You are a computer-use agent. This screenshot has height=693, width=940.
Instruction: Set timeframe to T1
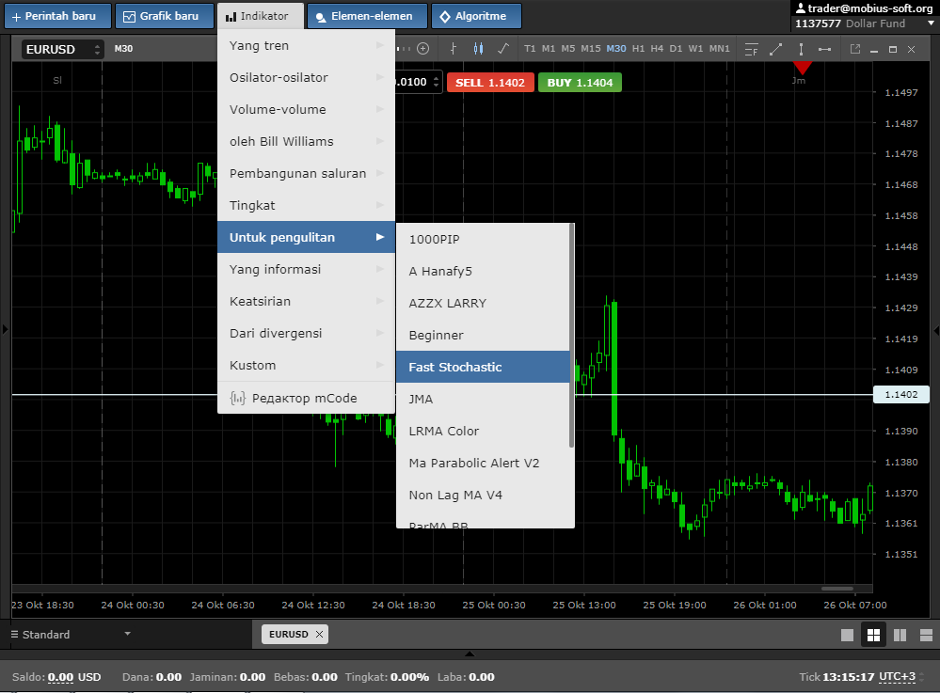pyautogui.click(x=530, y=49)
